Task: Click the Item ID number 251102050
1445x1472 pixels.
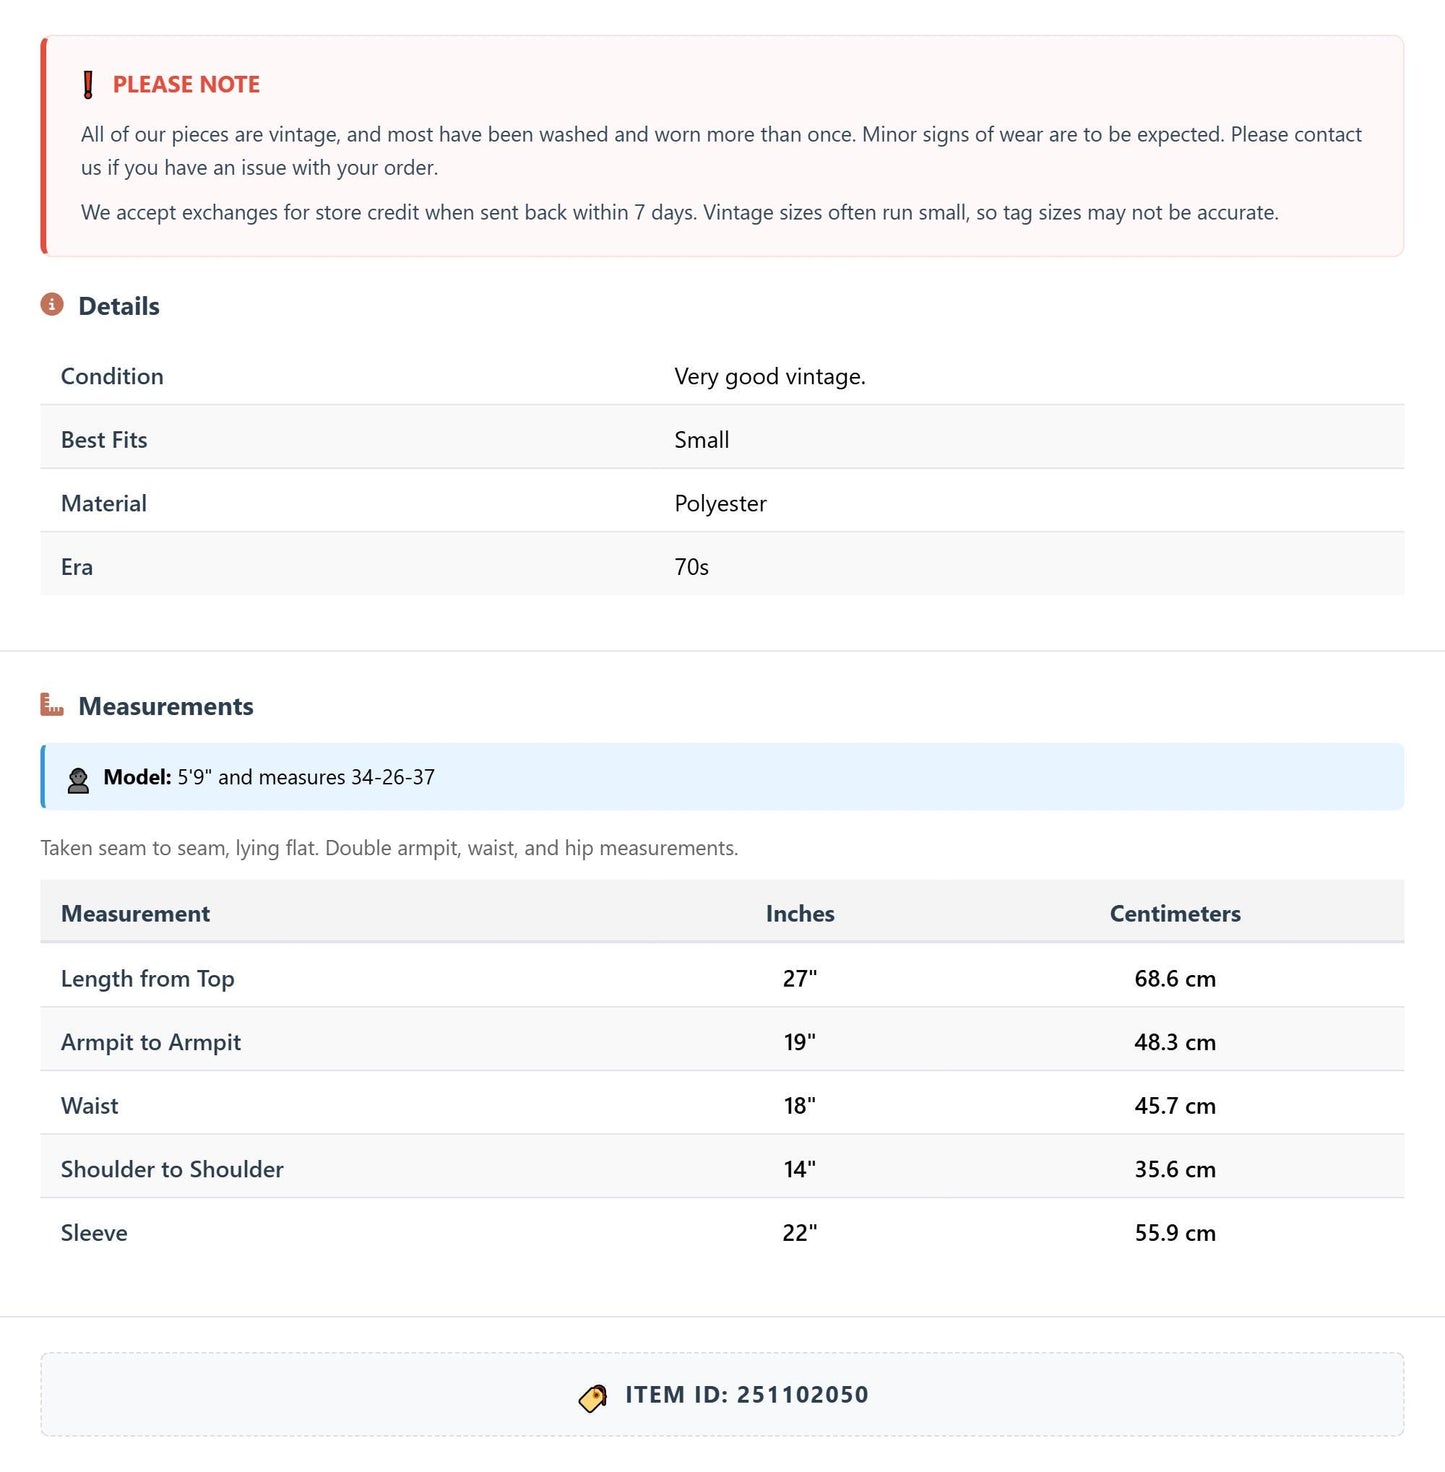Action: 803,1395
